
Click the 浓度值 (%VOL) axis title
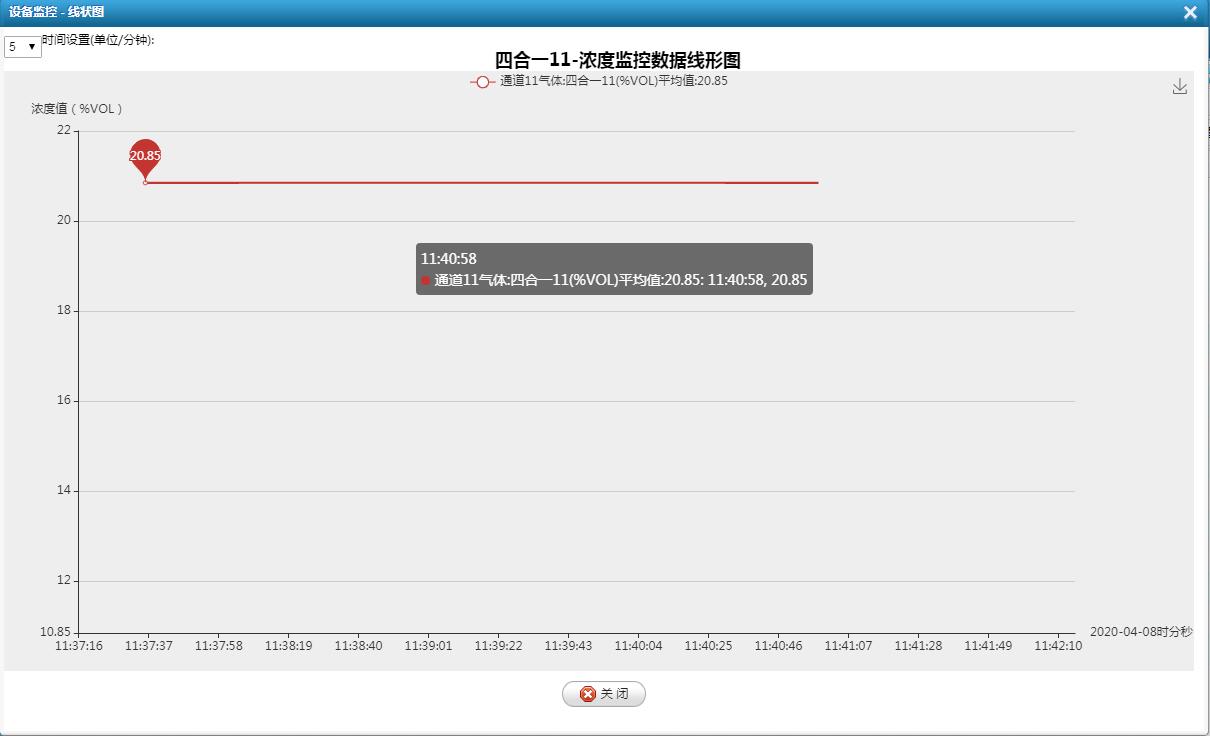point(77,109)
